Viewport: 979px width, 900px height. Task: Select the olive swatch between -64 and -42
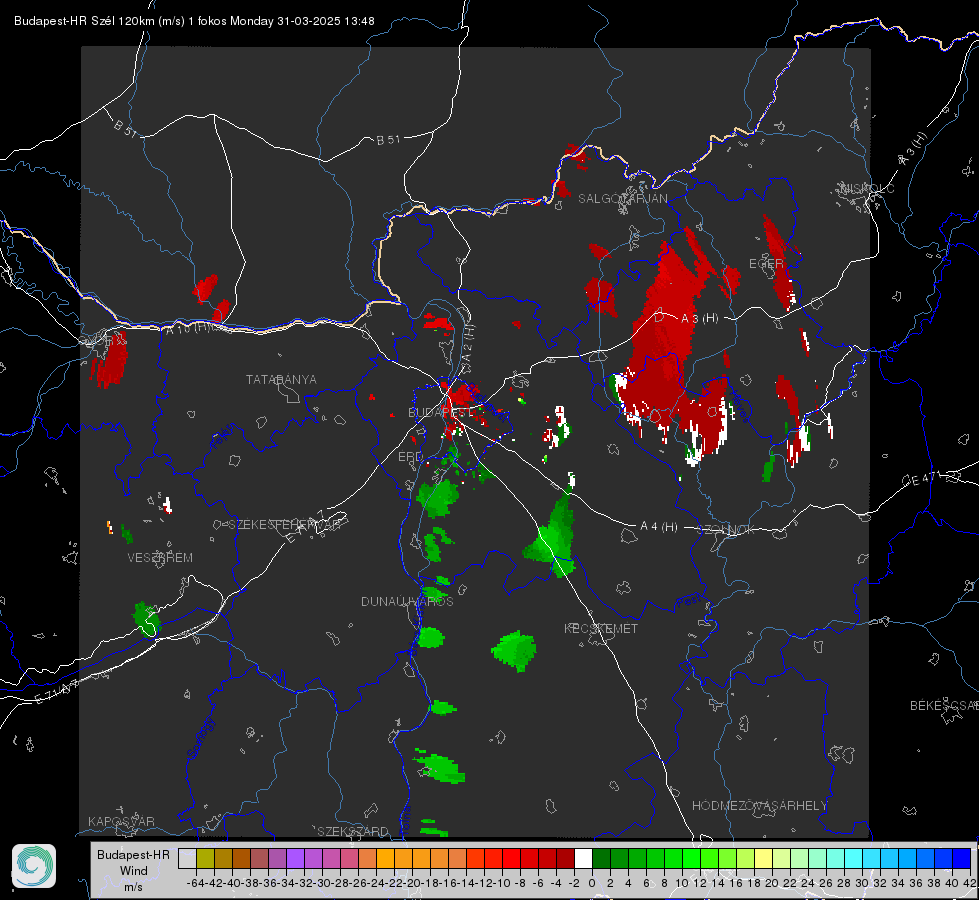205,858
